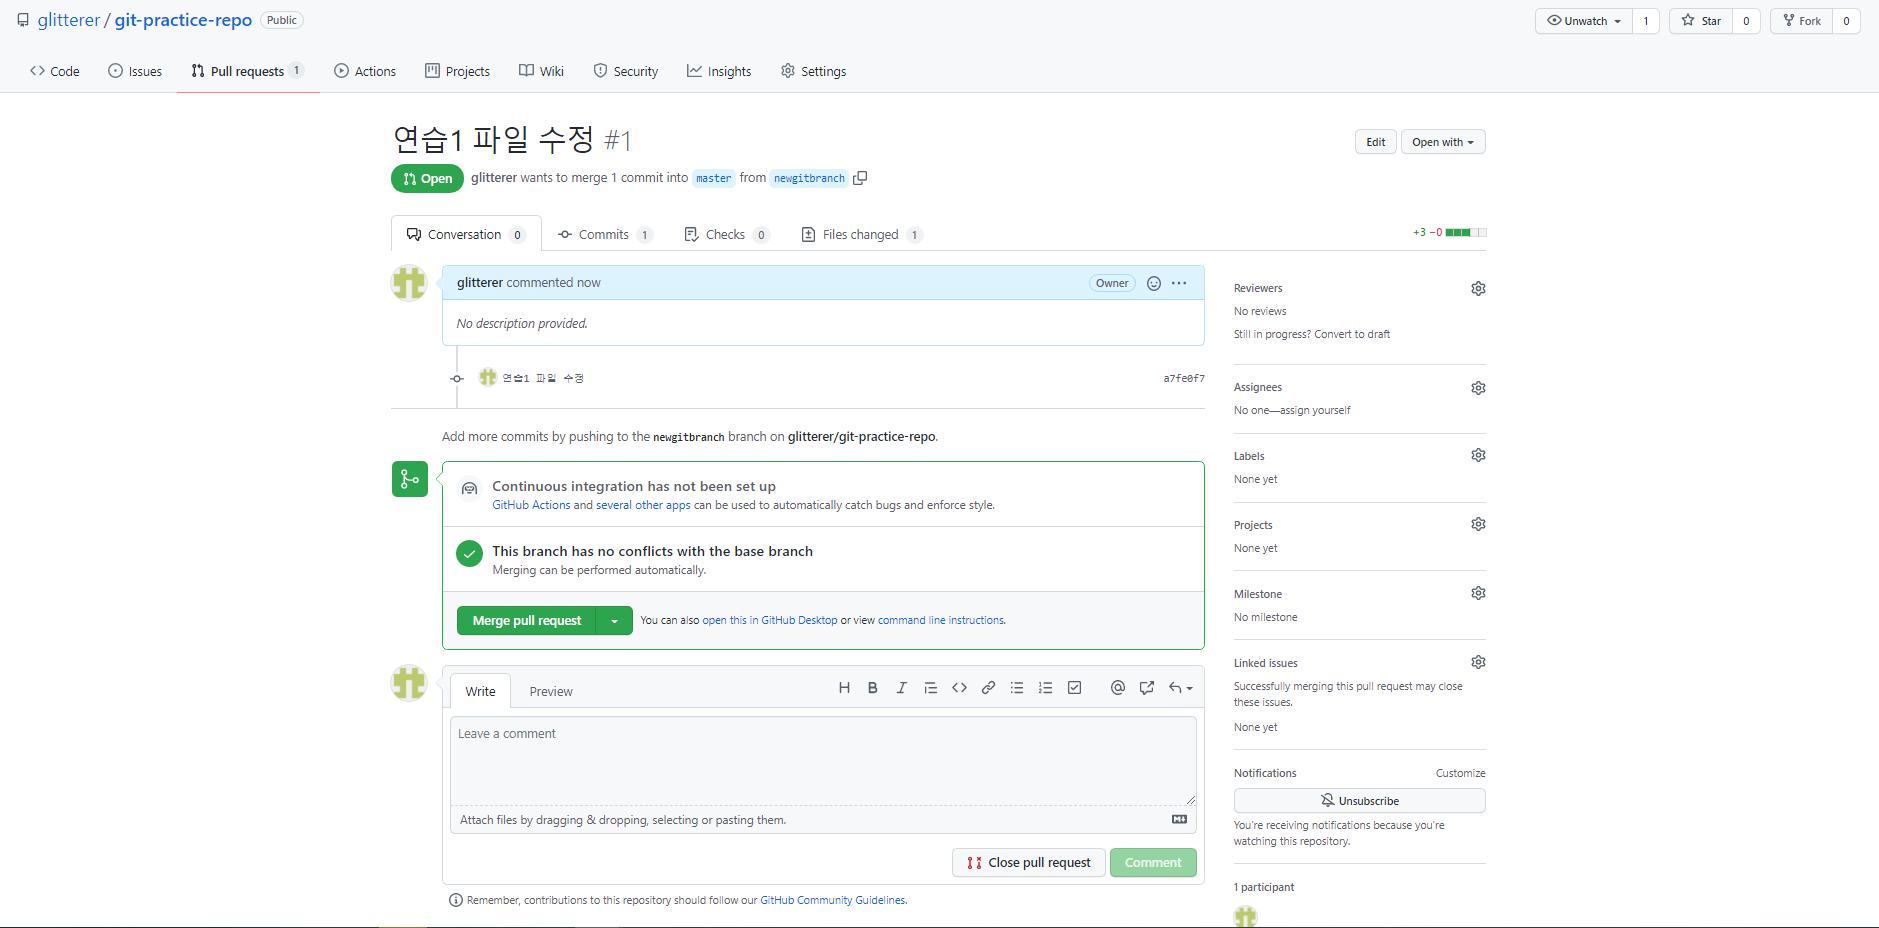This screenshot has height=928, width=1879.
Task: Click the Unsubscribe button
Action: (x=1360, y=801)
